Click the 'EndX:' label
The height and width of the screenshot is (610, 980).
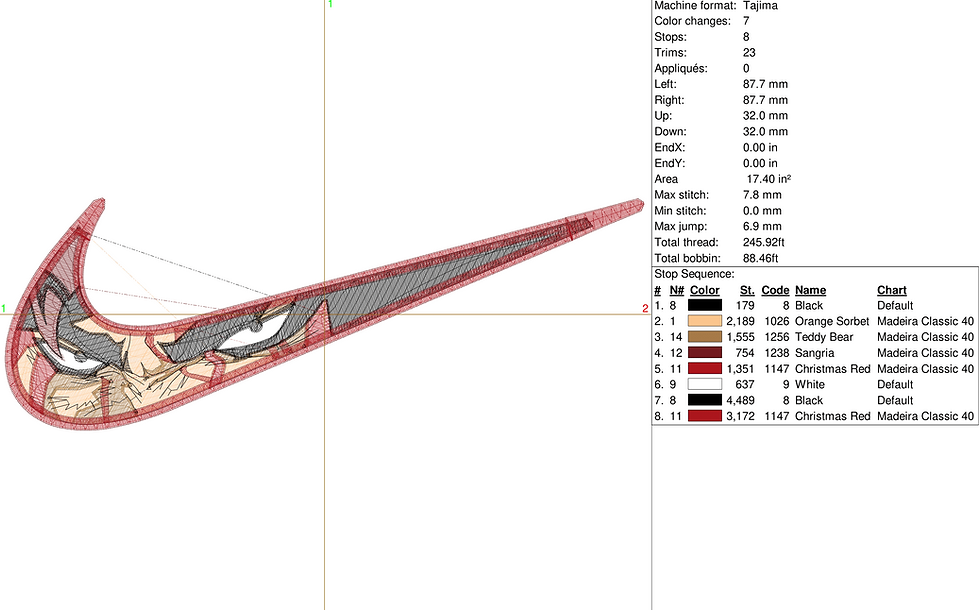(669, 148)
